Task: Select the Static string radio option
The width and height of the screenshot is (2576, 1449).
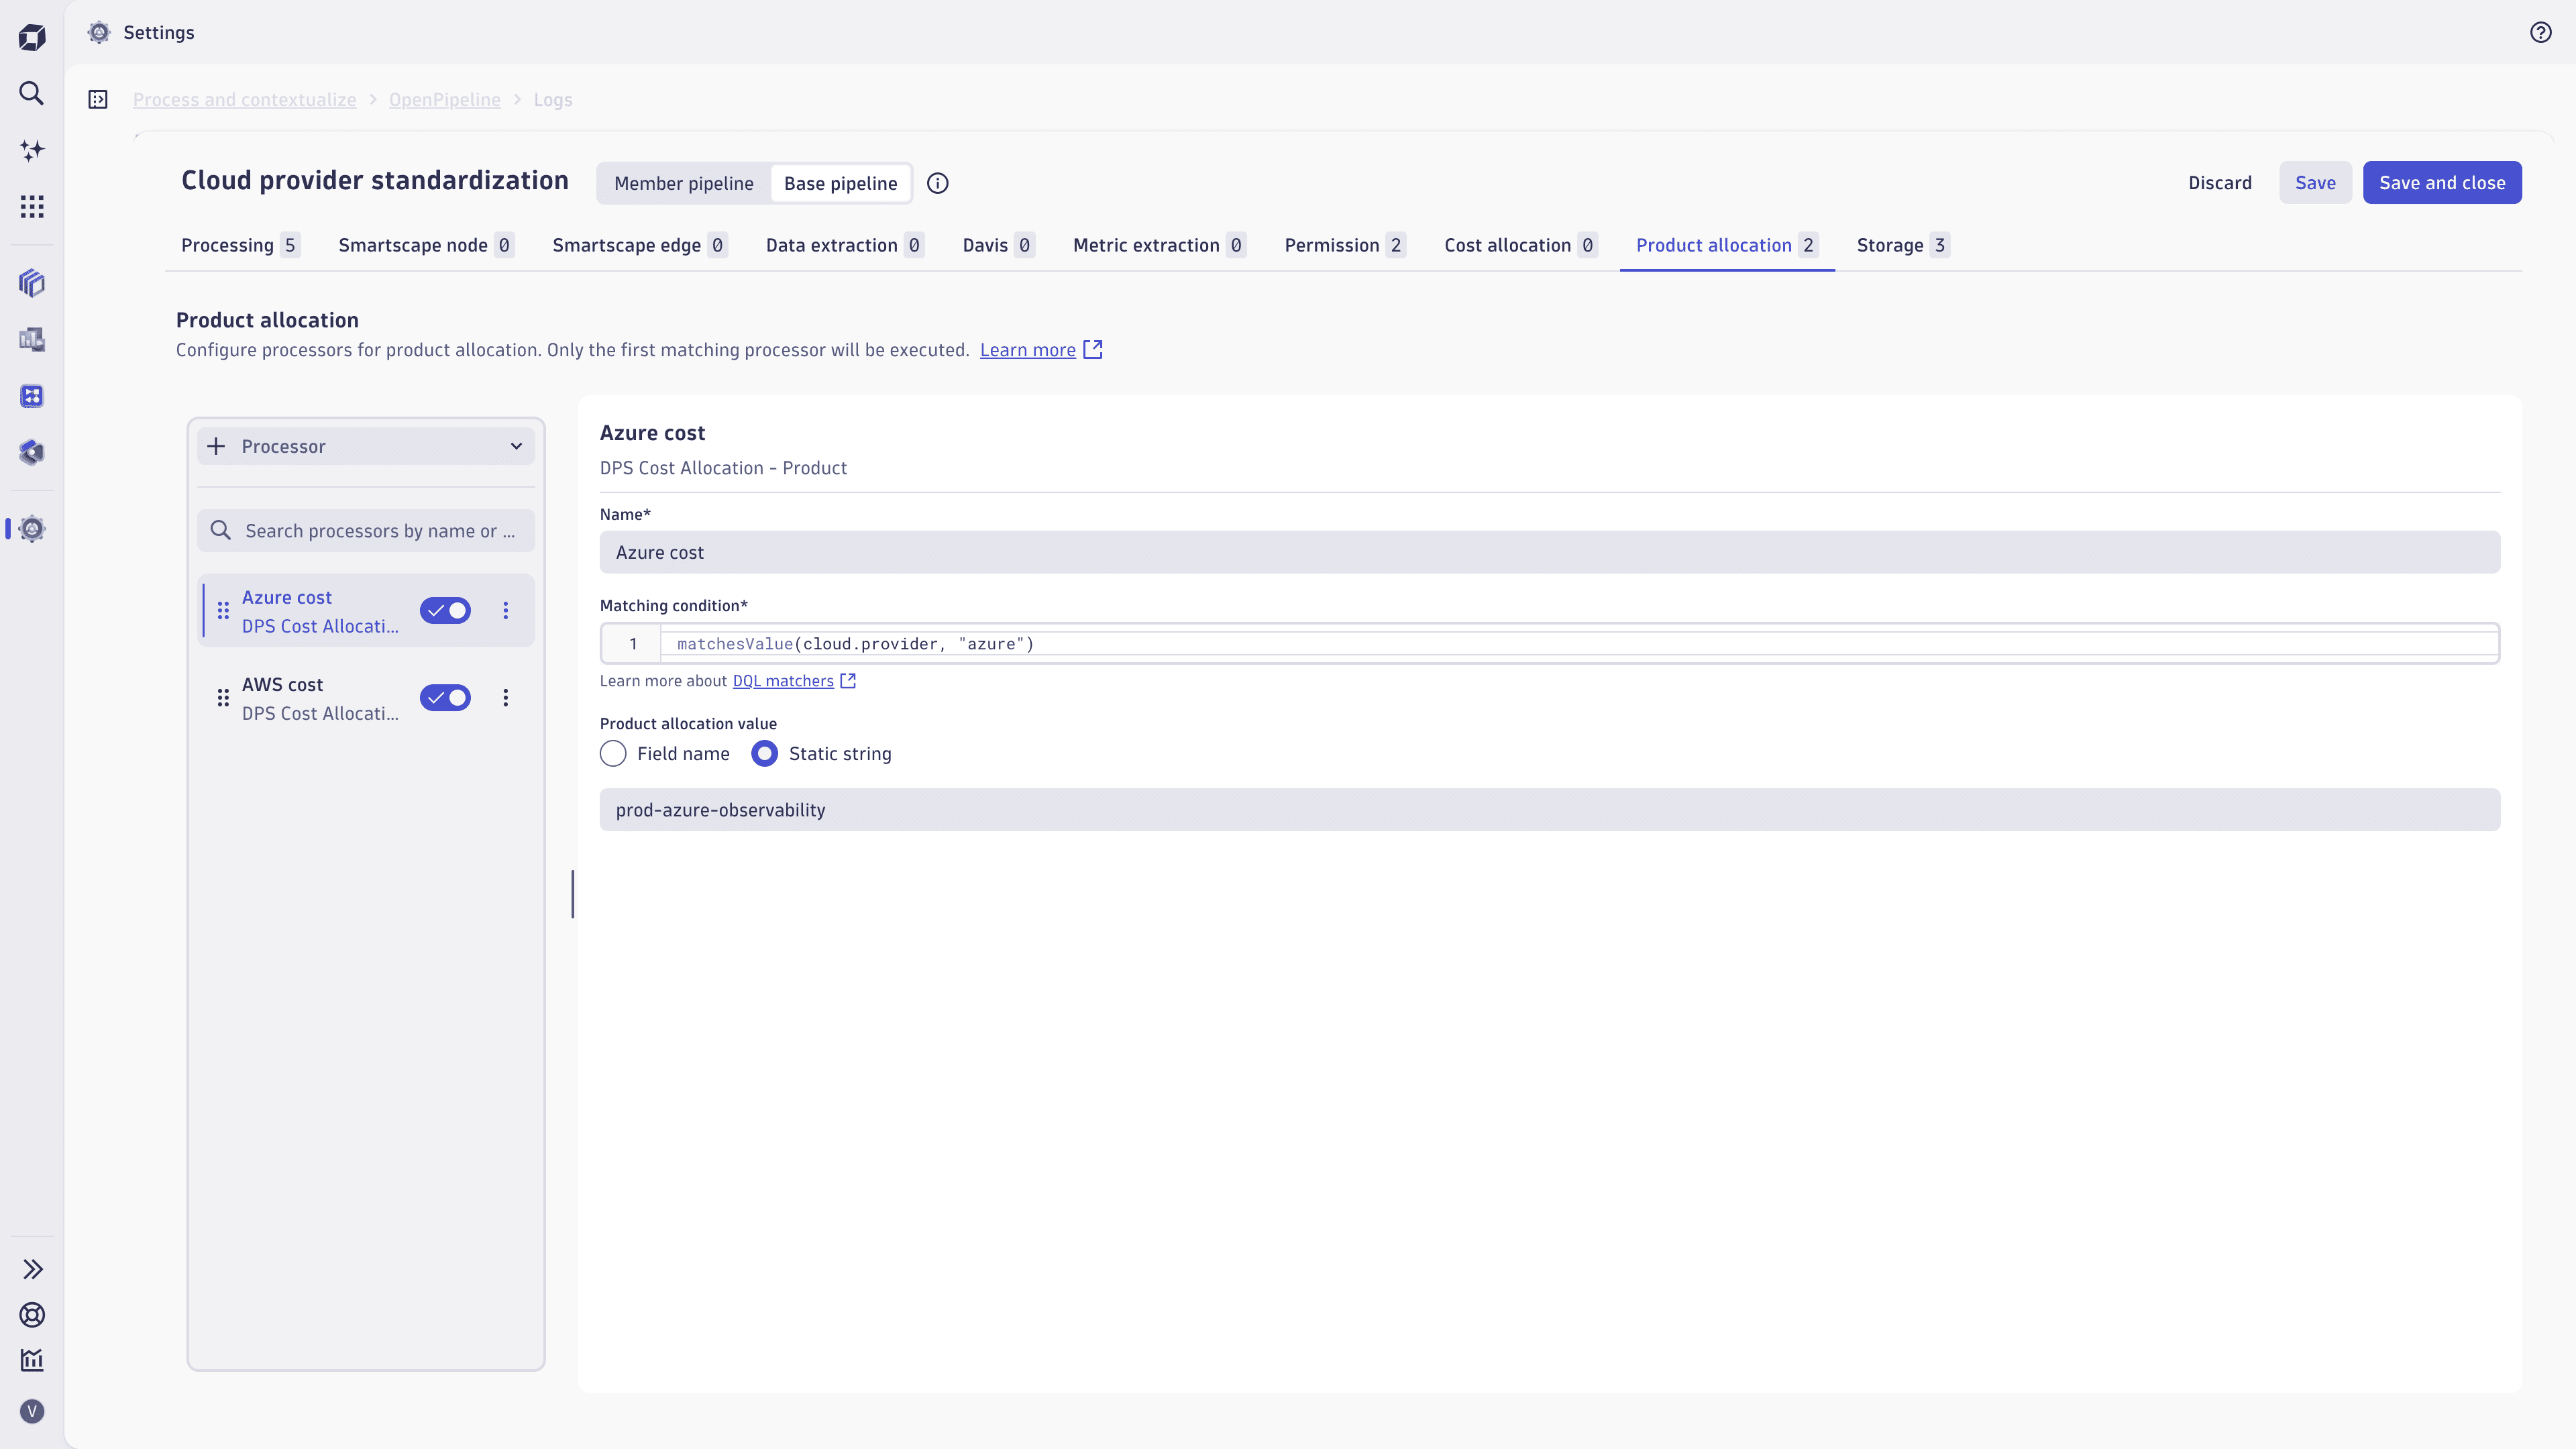Action: point(764,754)
